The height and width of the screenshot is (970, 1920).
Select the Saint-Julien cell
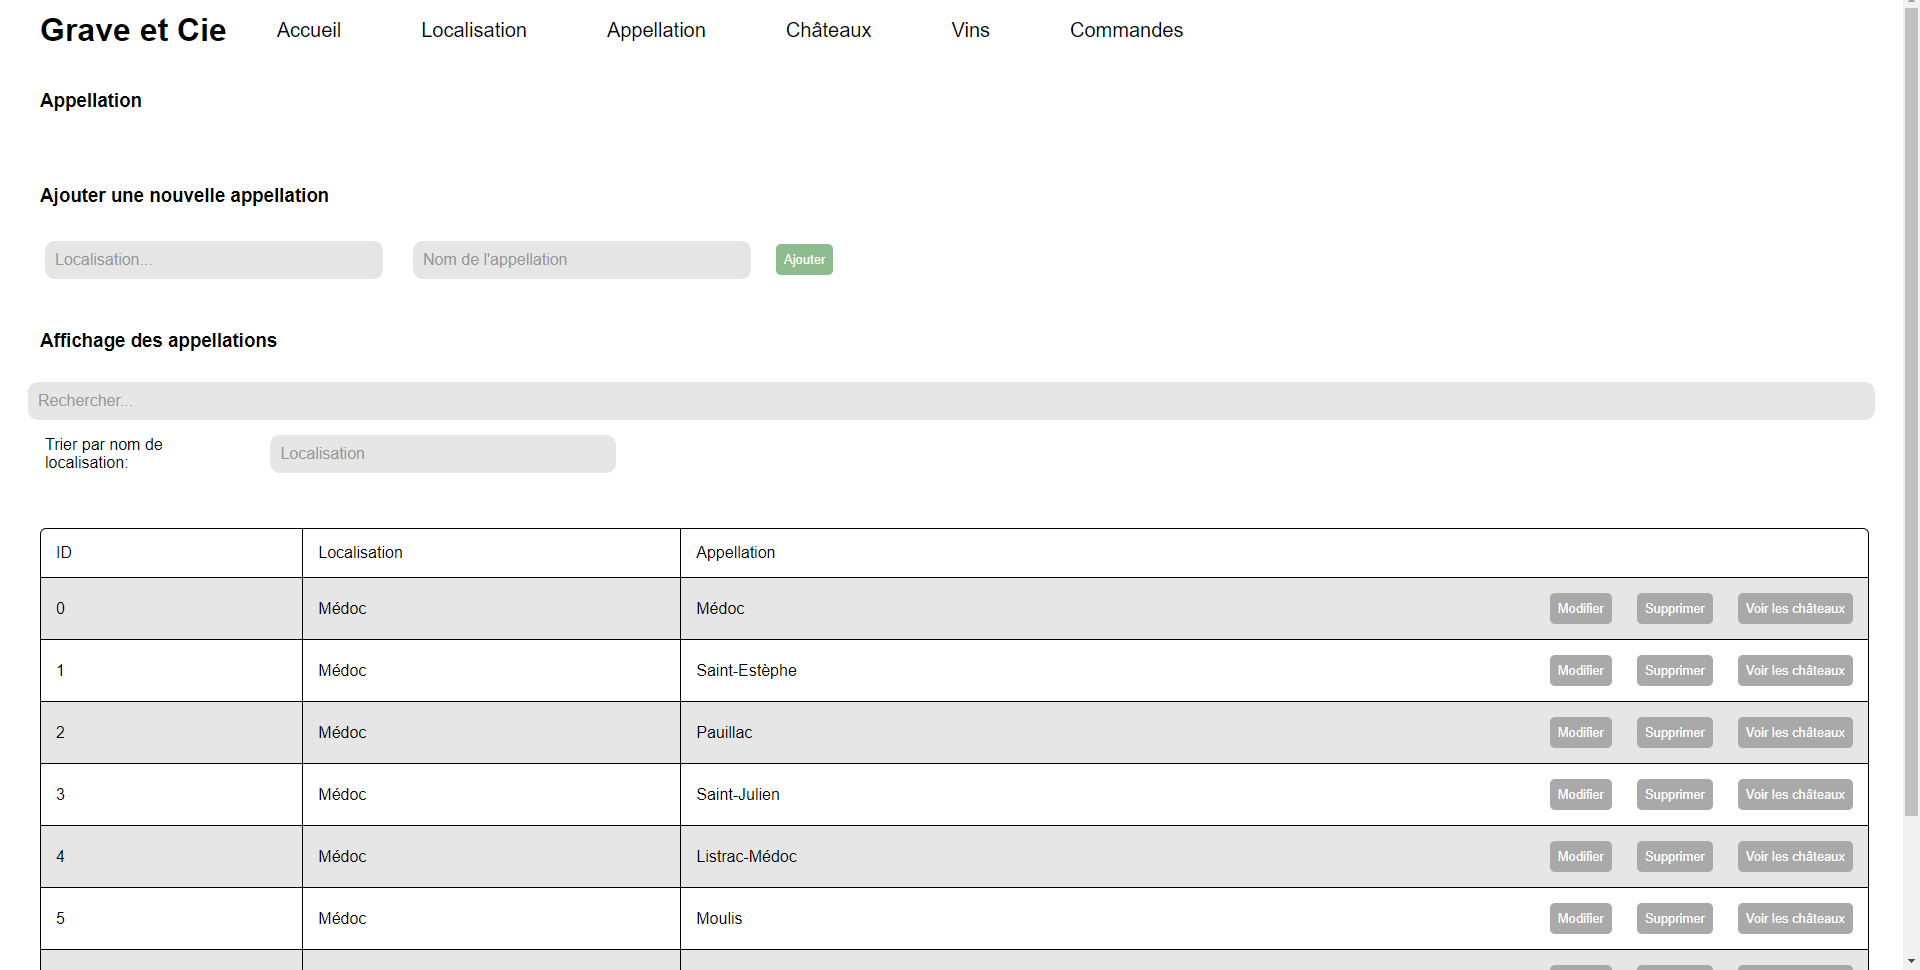click(738, 795)
